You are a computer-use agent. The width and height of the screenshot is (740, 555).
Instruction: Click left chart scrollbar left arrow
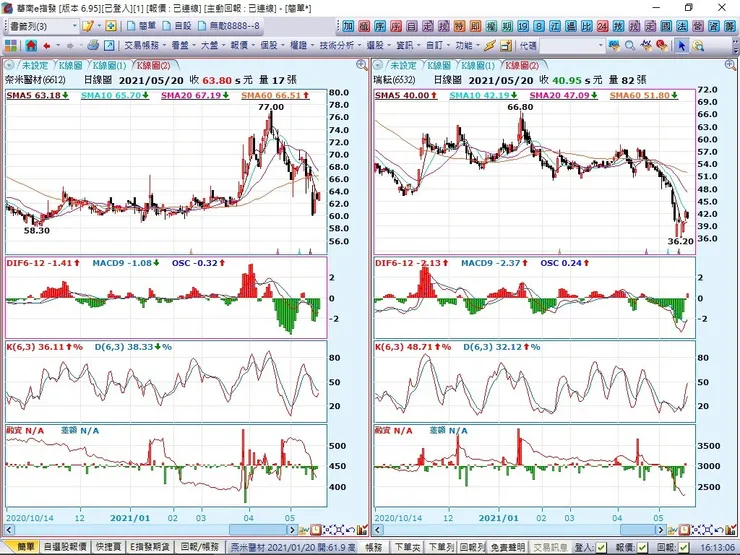[x=9, y=530]
